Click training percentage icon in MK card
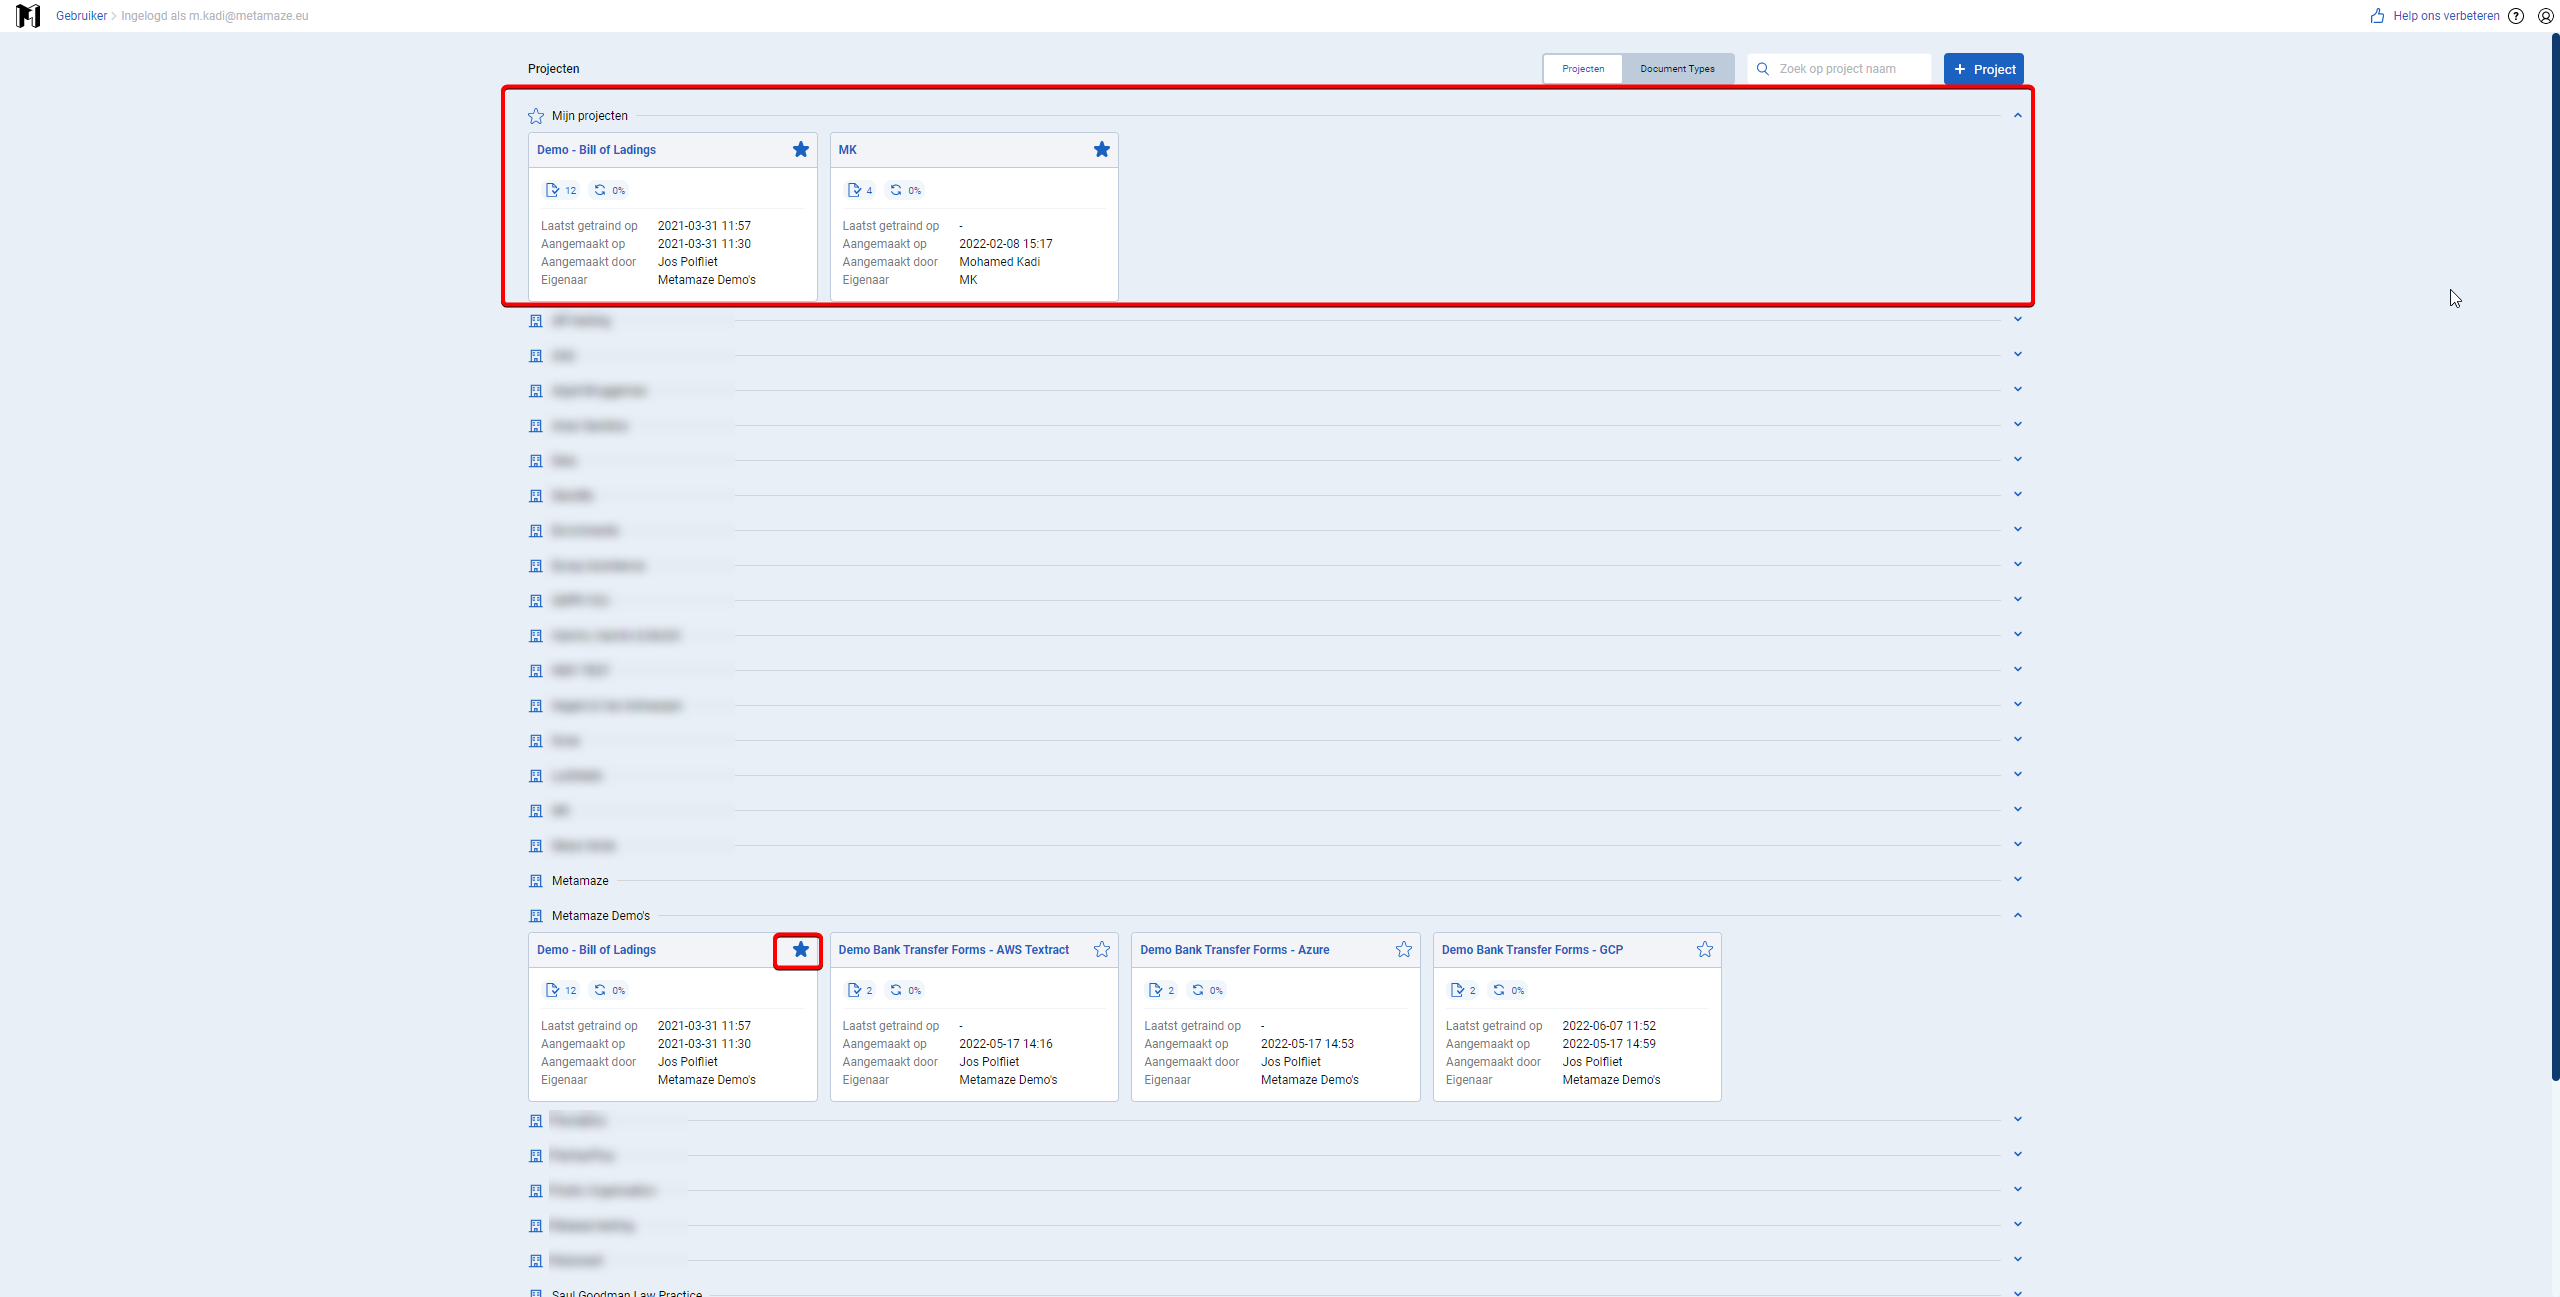The width and height of the screenshot is (2560, 1297). click(896, 190)
